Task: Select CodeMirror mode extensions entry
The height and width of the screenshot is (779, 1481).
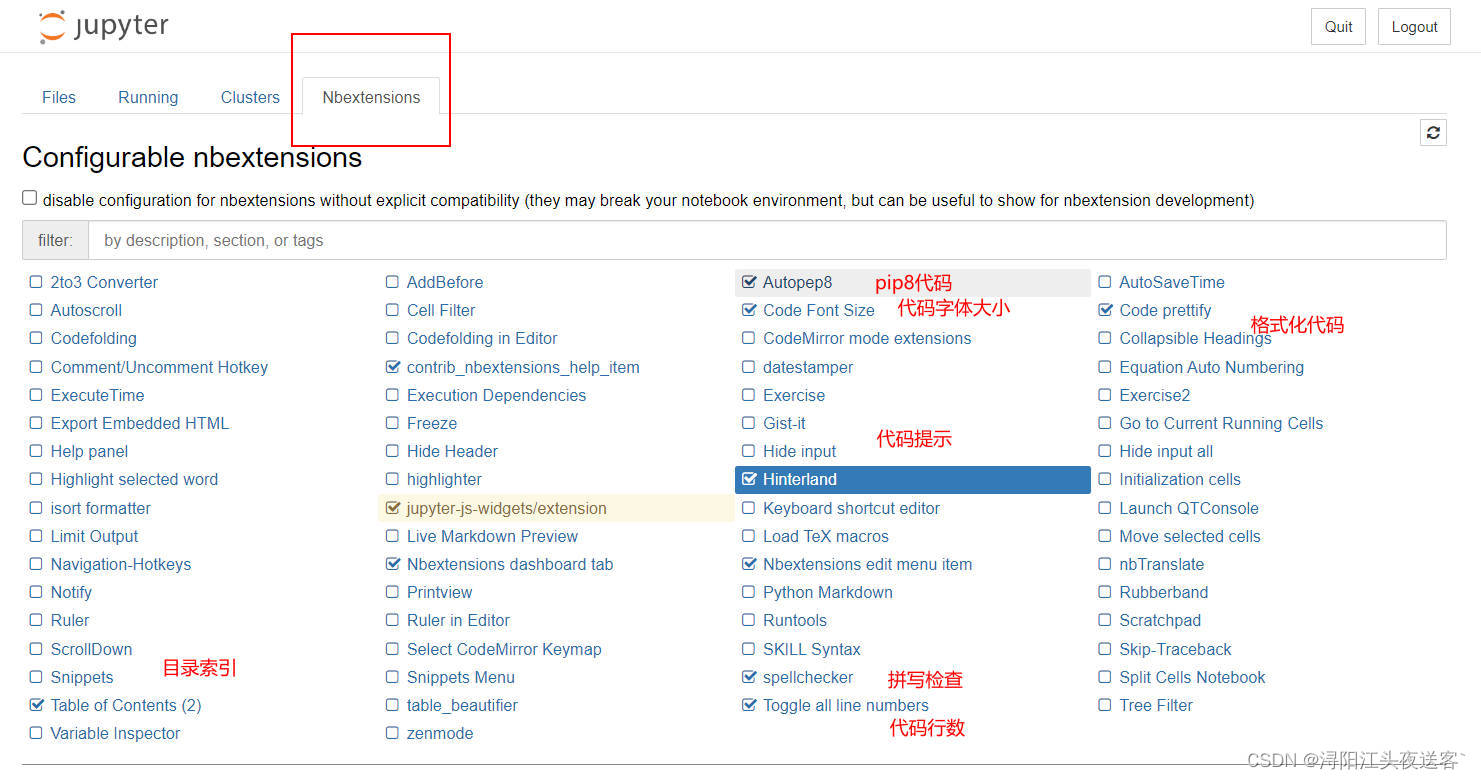Action: tap(867, 338)
